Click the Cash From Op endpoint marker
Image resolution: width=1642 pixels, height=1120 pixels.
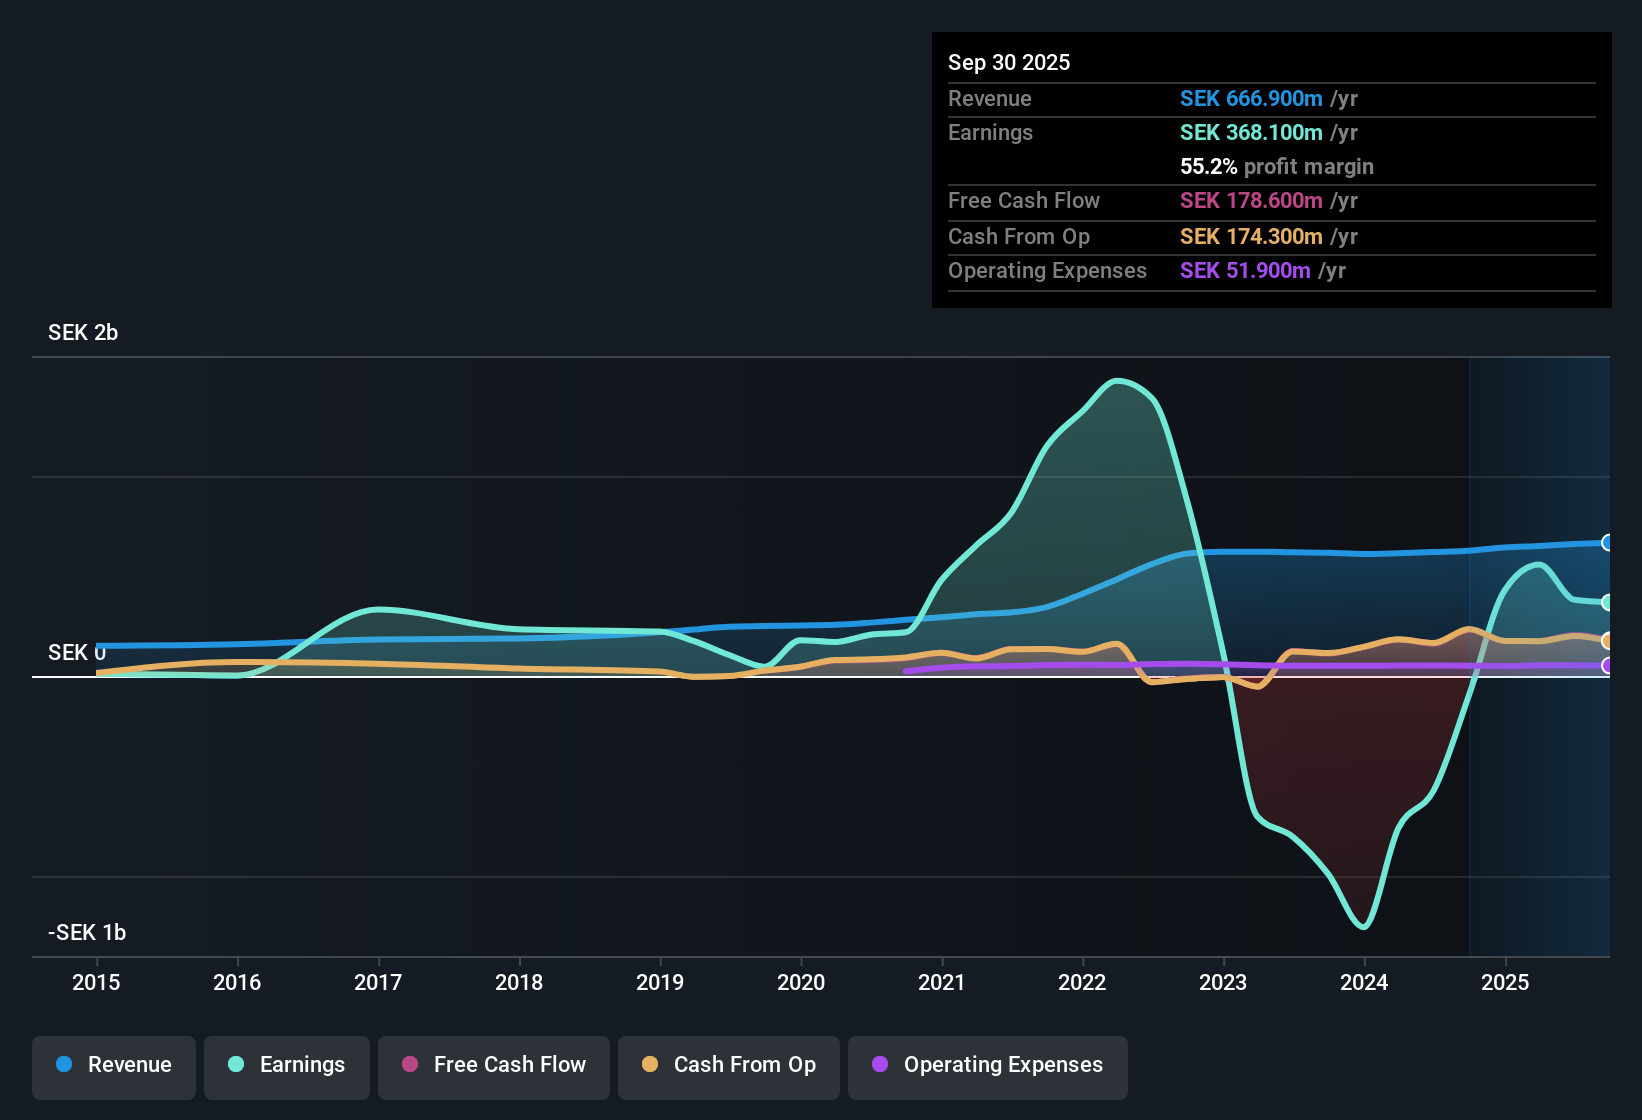click(1607, 640)
